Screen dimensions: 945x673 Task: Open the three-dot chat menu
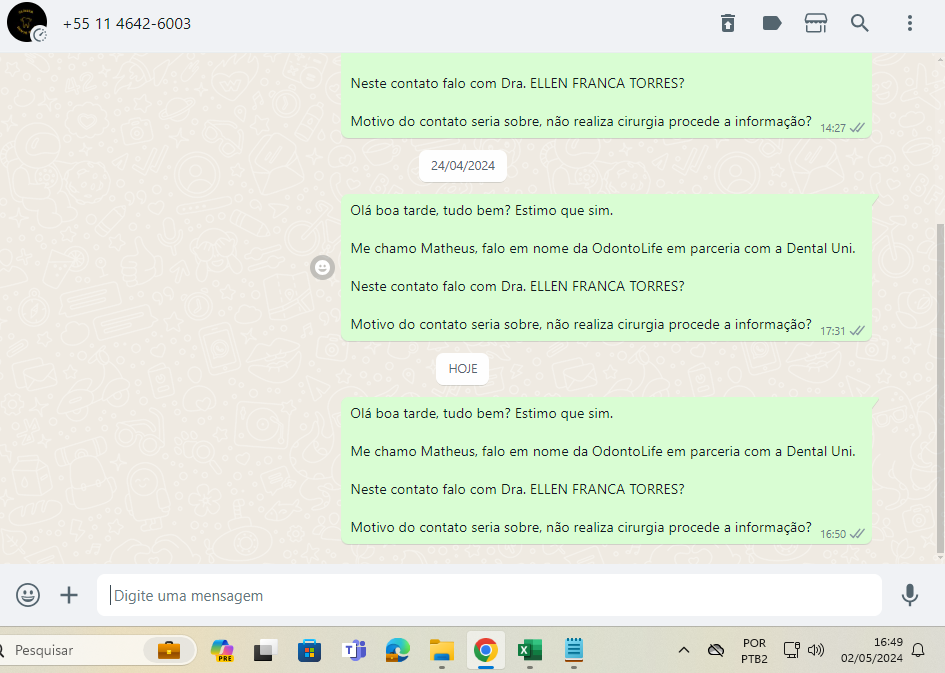909,23
